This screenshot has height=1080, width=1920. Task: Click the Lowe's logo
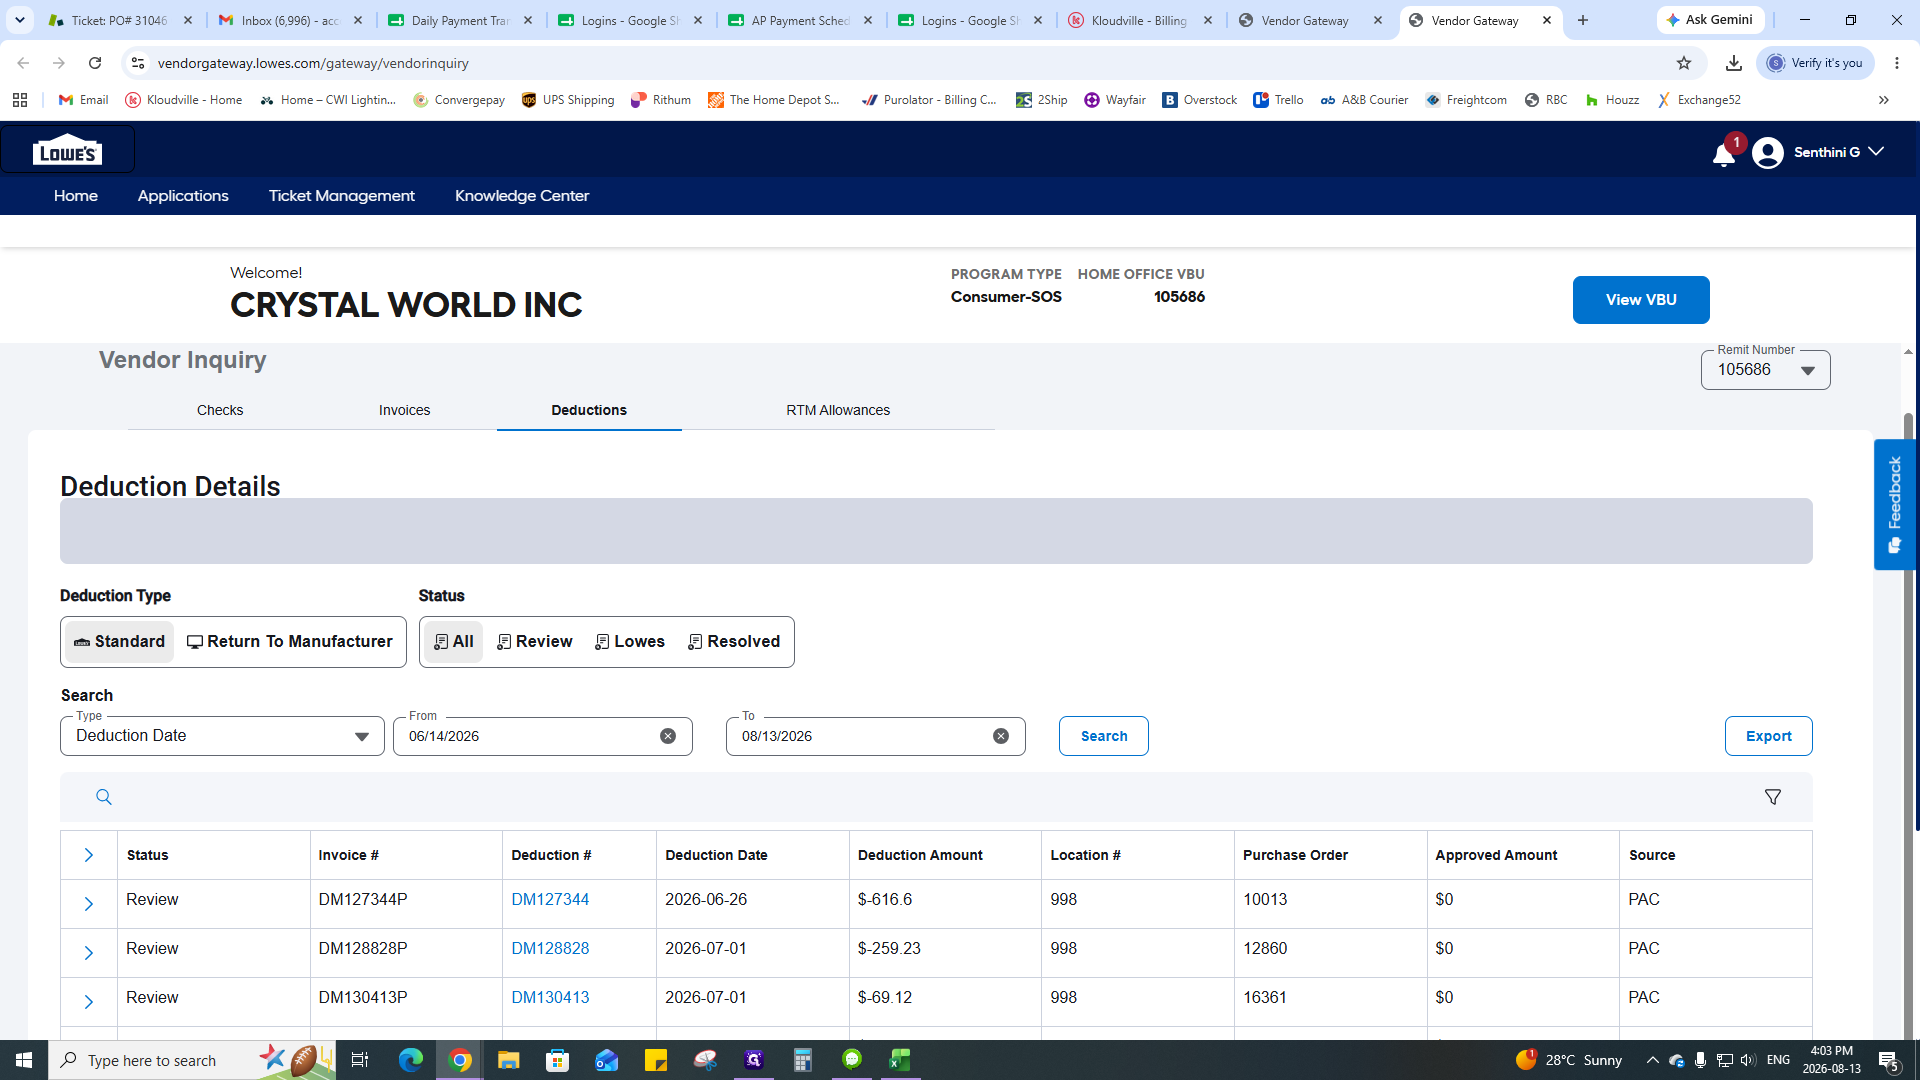(68, 150)
